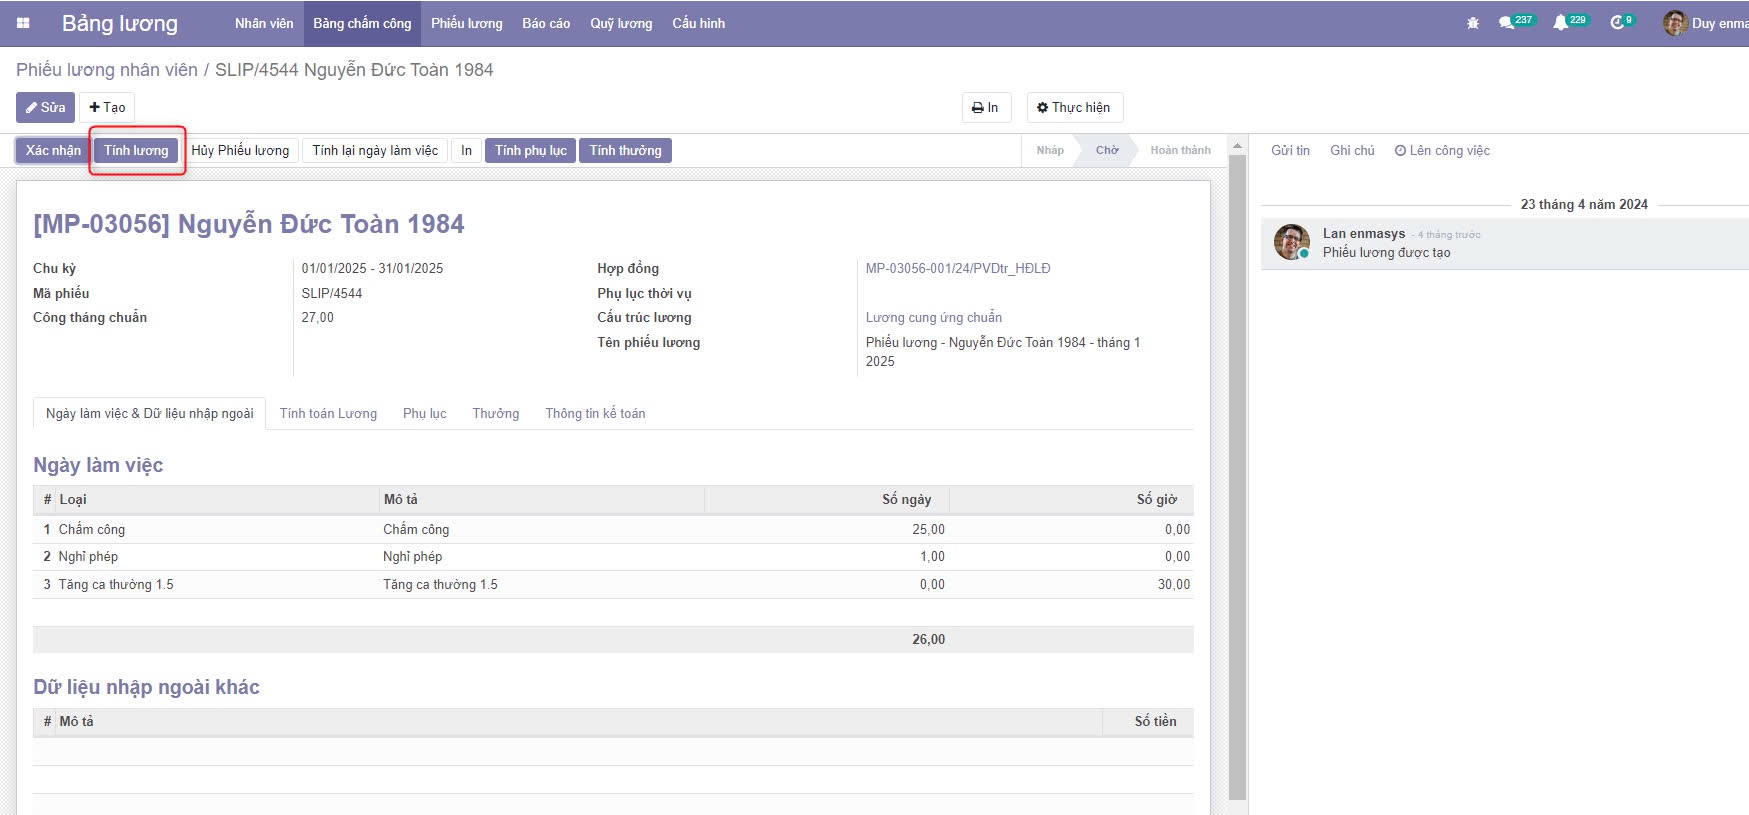Open the In print dropdown

click(x=985, y=108)
